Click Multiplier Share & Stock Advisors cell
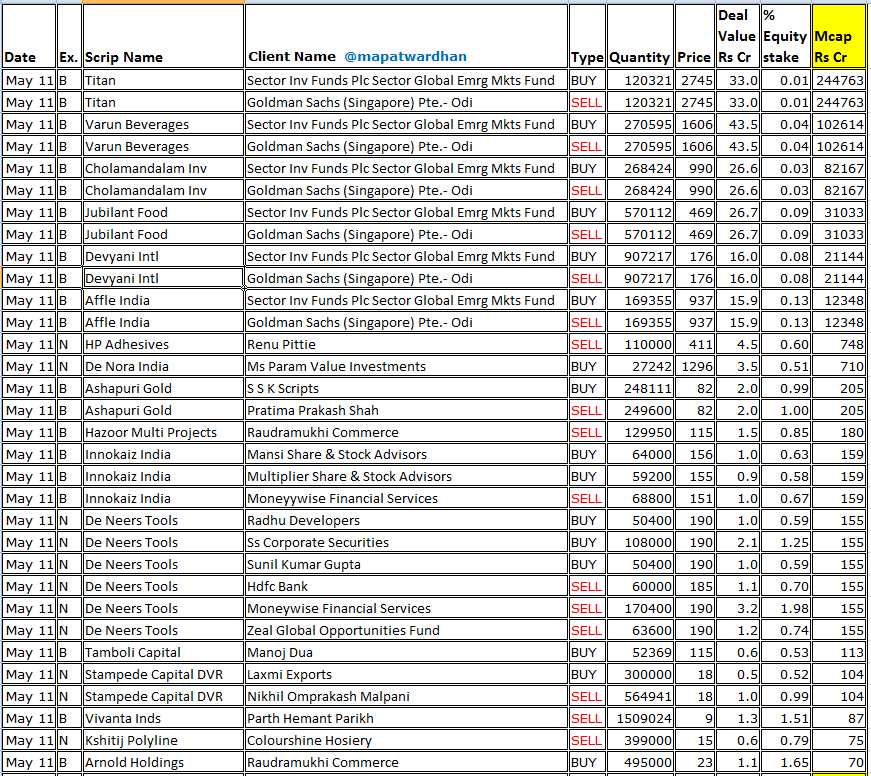Screen dimensions: 871x776 coord(406,477)
